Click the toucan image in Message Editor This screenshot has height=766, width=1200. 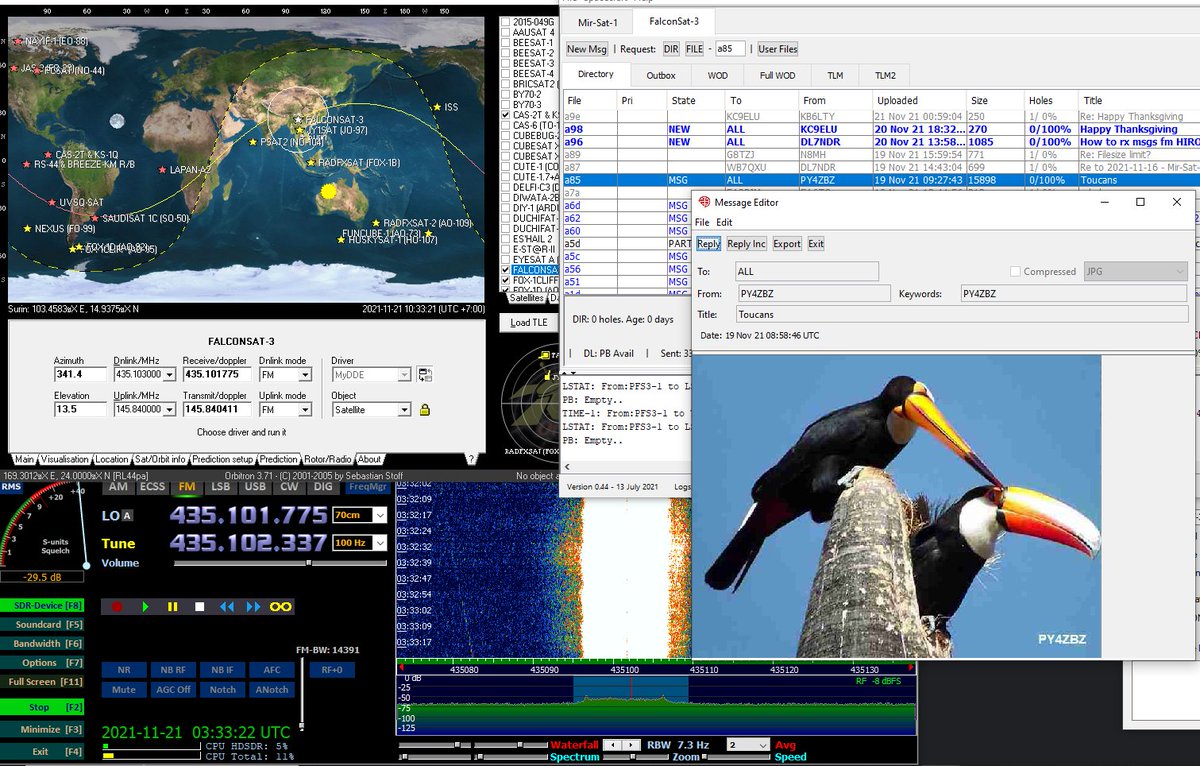tap(896, 506)
